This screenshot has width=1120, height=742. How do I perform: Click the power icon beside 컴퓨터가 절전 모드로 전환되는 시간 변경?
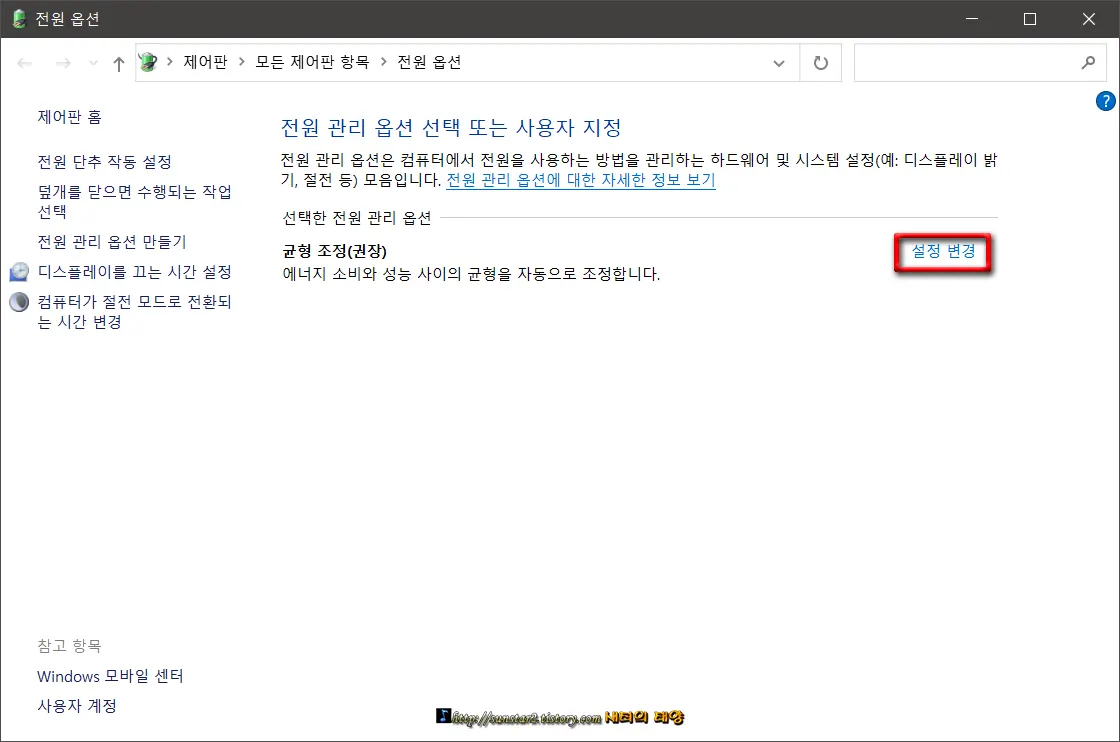[x=18, y=301]
